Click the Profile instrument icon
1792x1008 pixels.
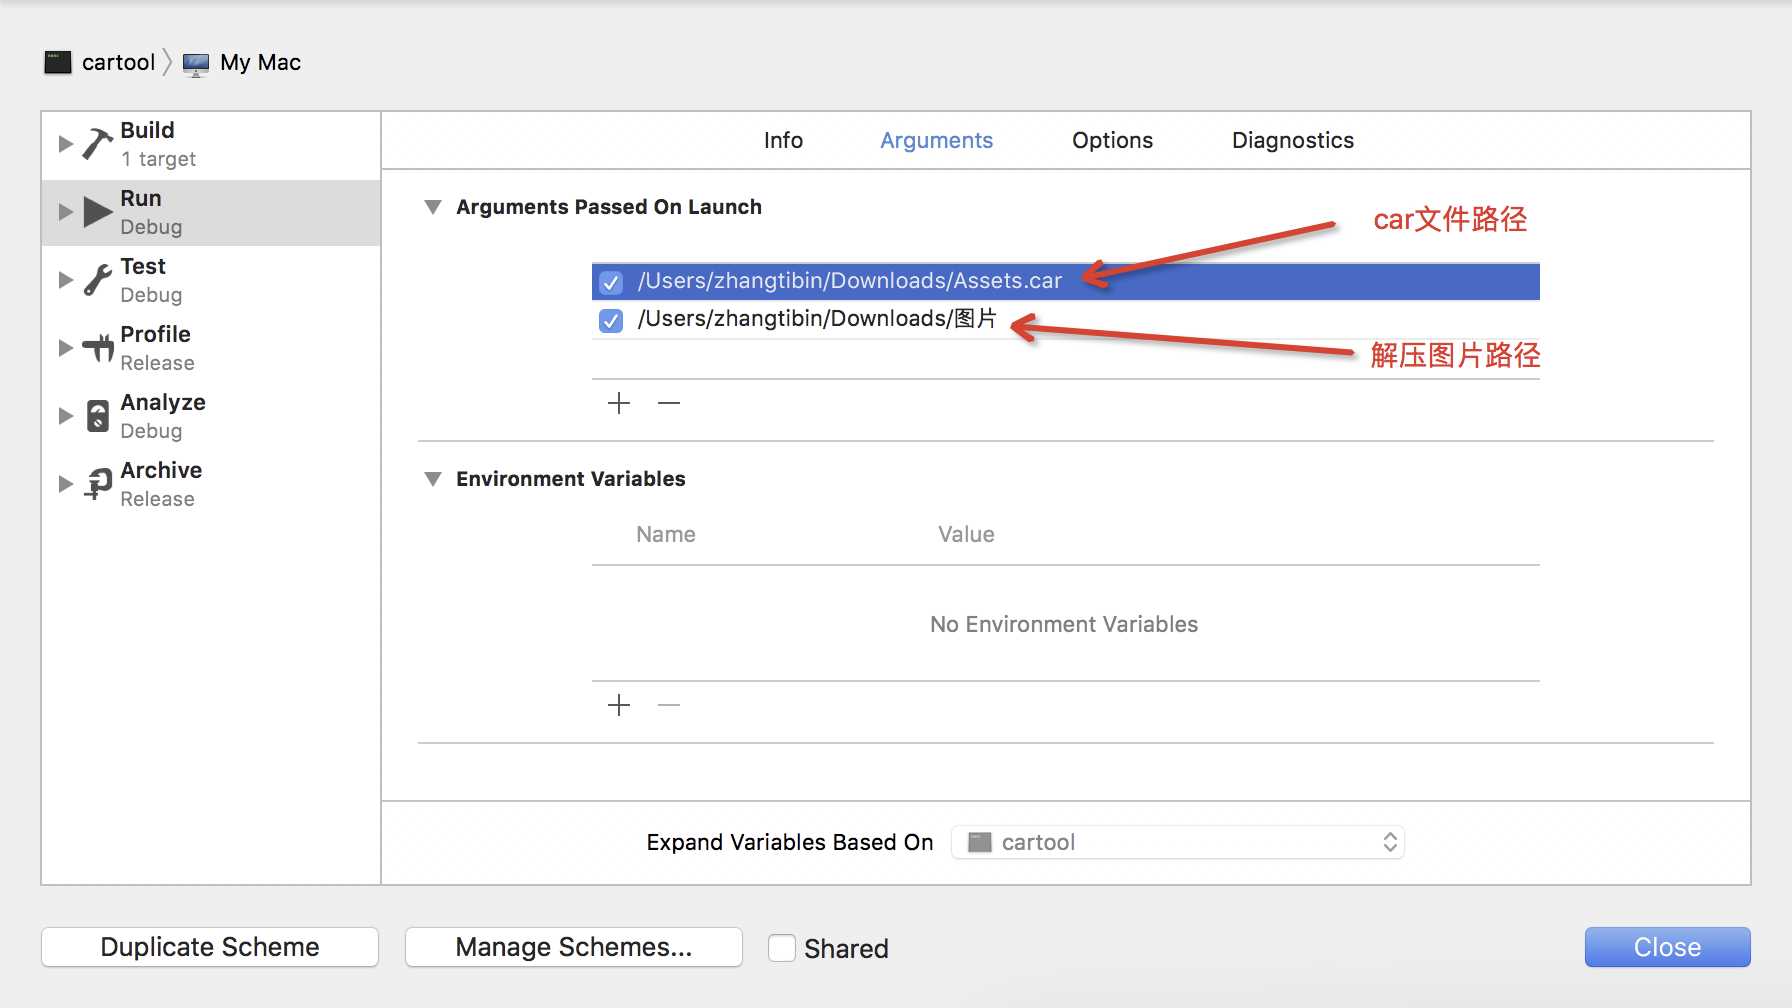coord(98,347)
